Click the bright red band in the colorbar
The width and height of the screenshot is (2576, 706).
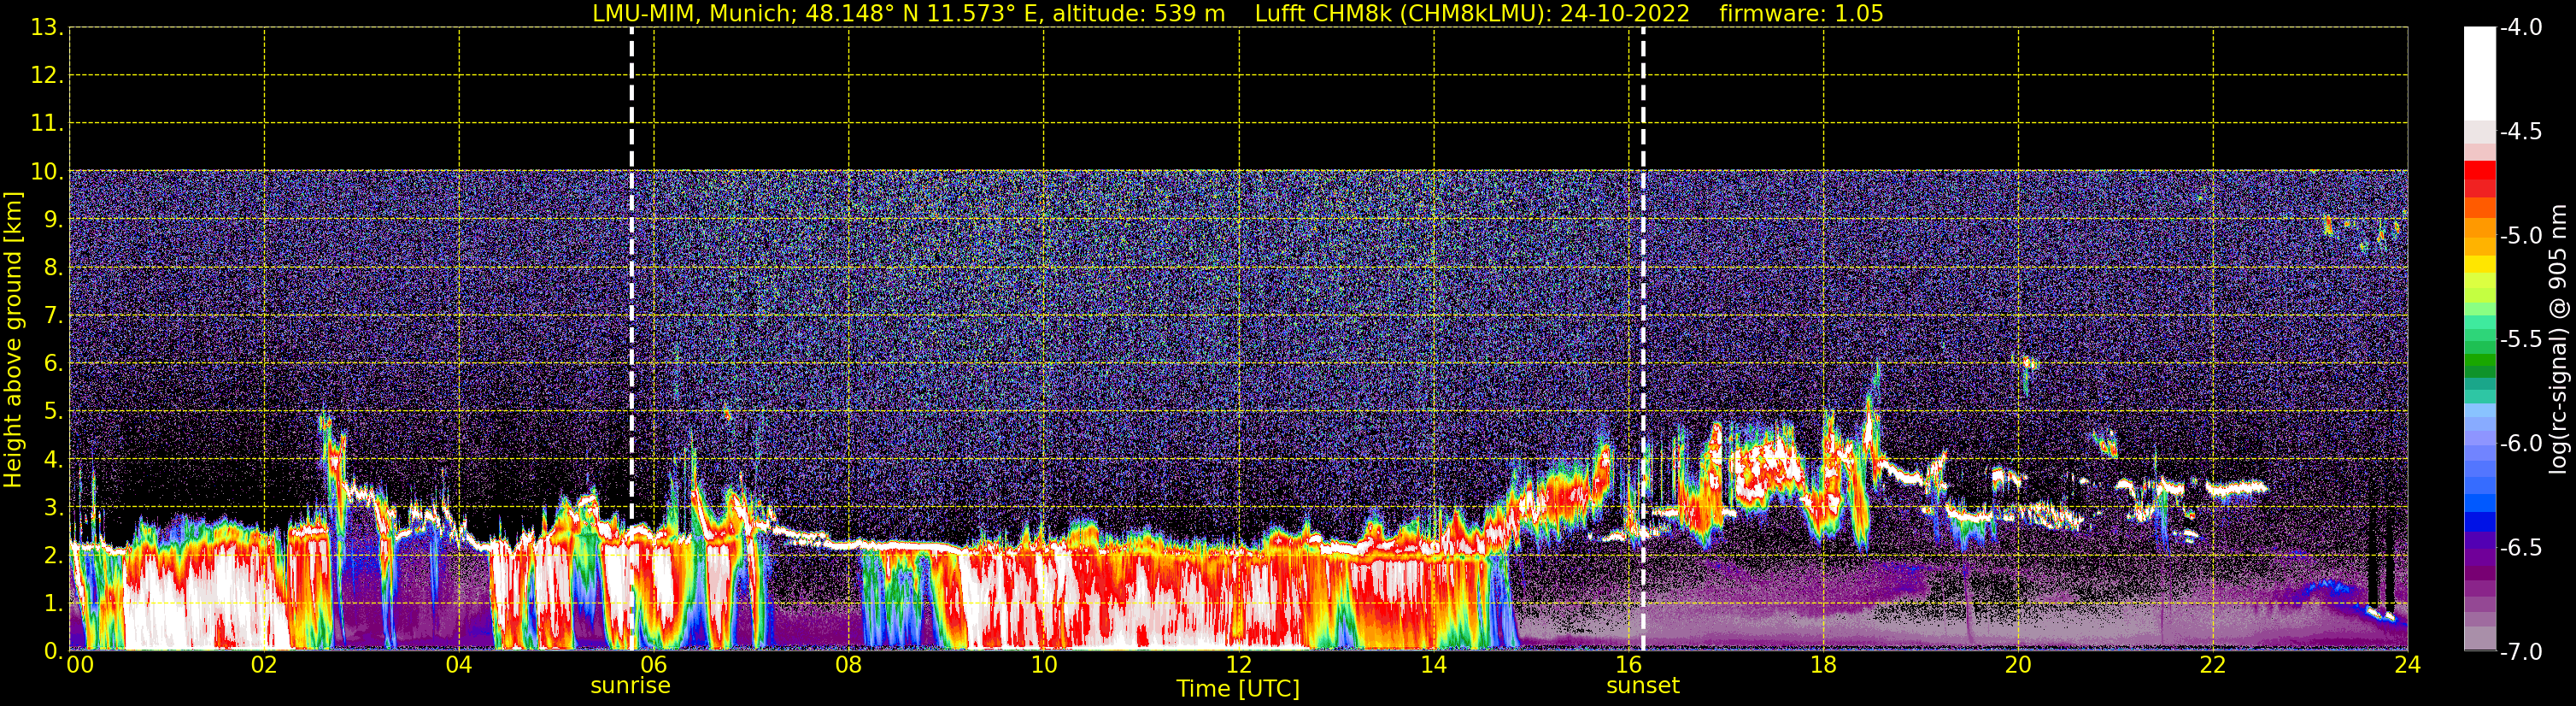pos(2480,170)
